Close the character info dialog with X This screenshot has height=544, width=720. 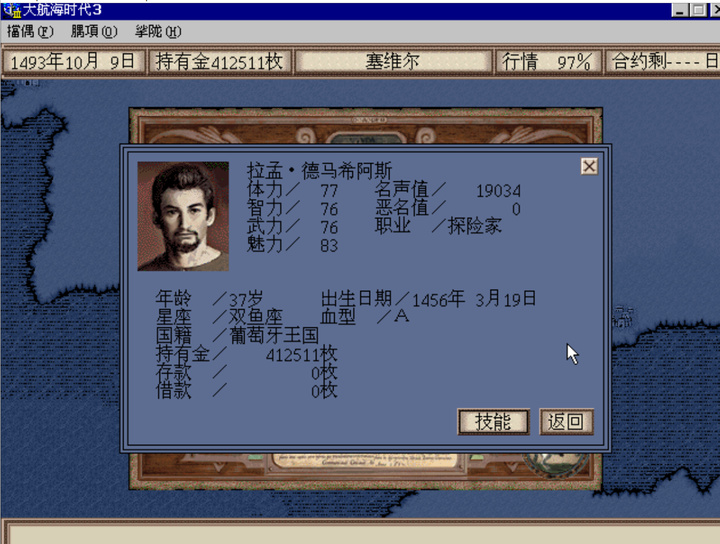(589, 166)
